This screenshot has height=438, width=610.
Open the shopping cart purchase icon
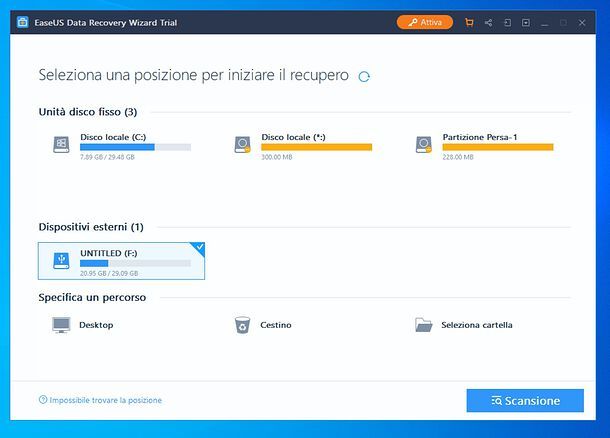coord(469,23)
